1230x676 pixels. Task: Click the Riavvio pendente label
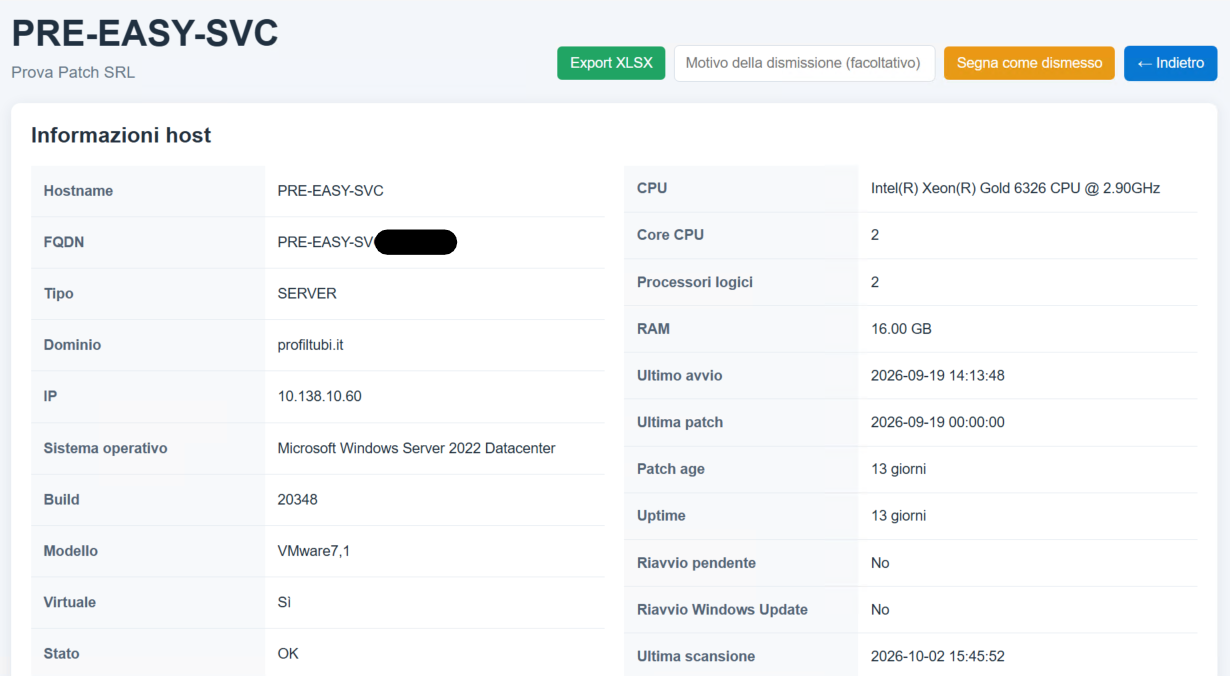696,563
